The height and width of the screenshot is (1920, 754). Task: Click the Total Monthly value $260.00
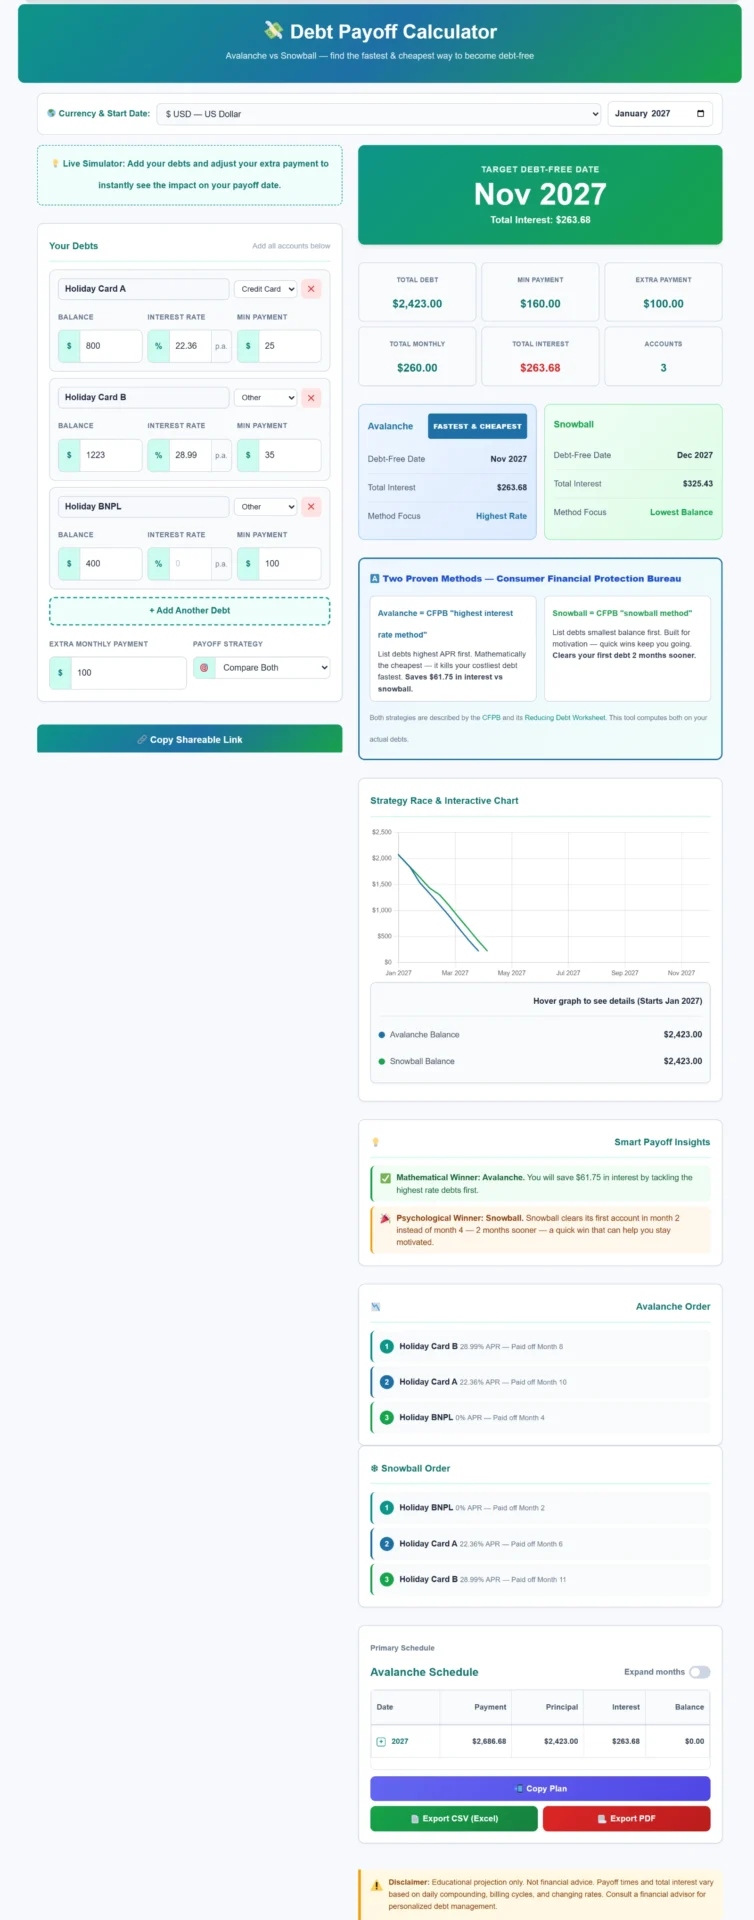(417, 368)
